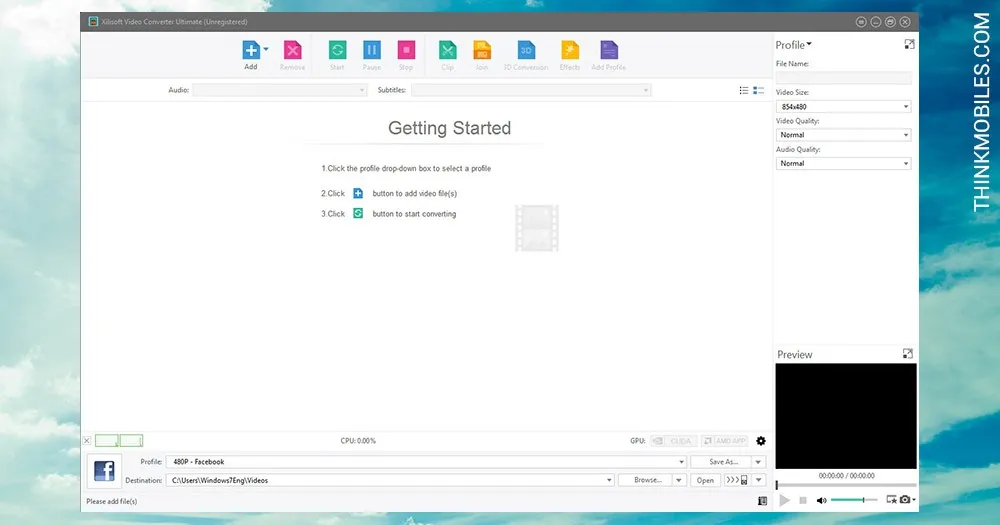The image size is (1000, 525).
Task: Click the "Please add file(s)" status text
Action: click(112, 501)
